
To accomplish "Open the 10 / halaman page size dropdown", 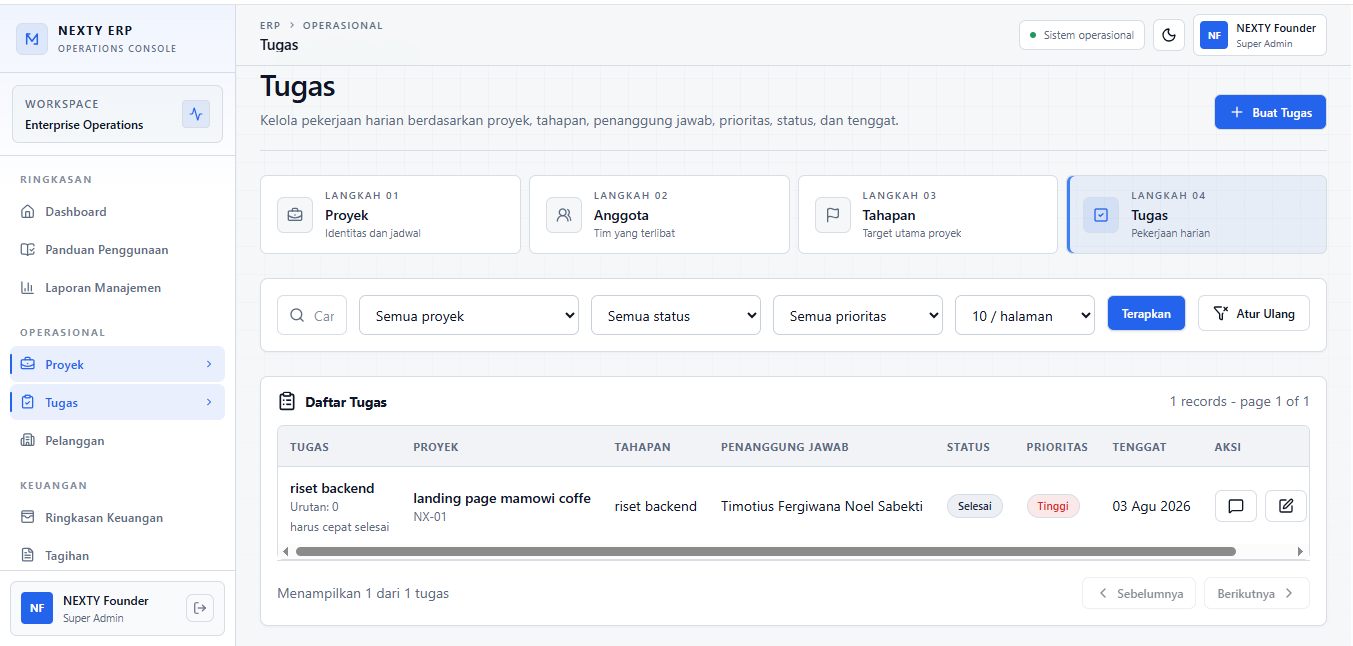I will (1025, 315).
